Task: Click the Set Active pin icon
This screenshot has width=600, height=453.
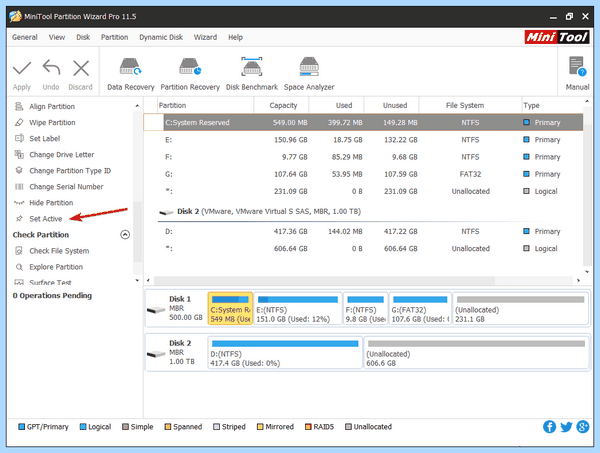Action: tap(19, 218)
